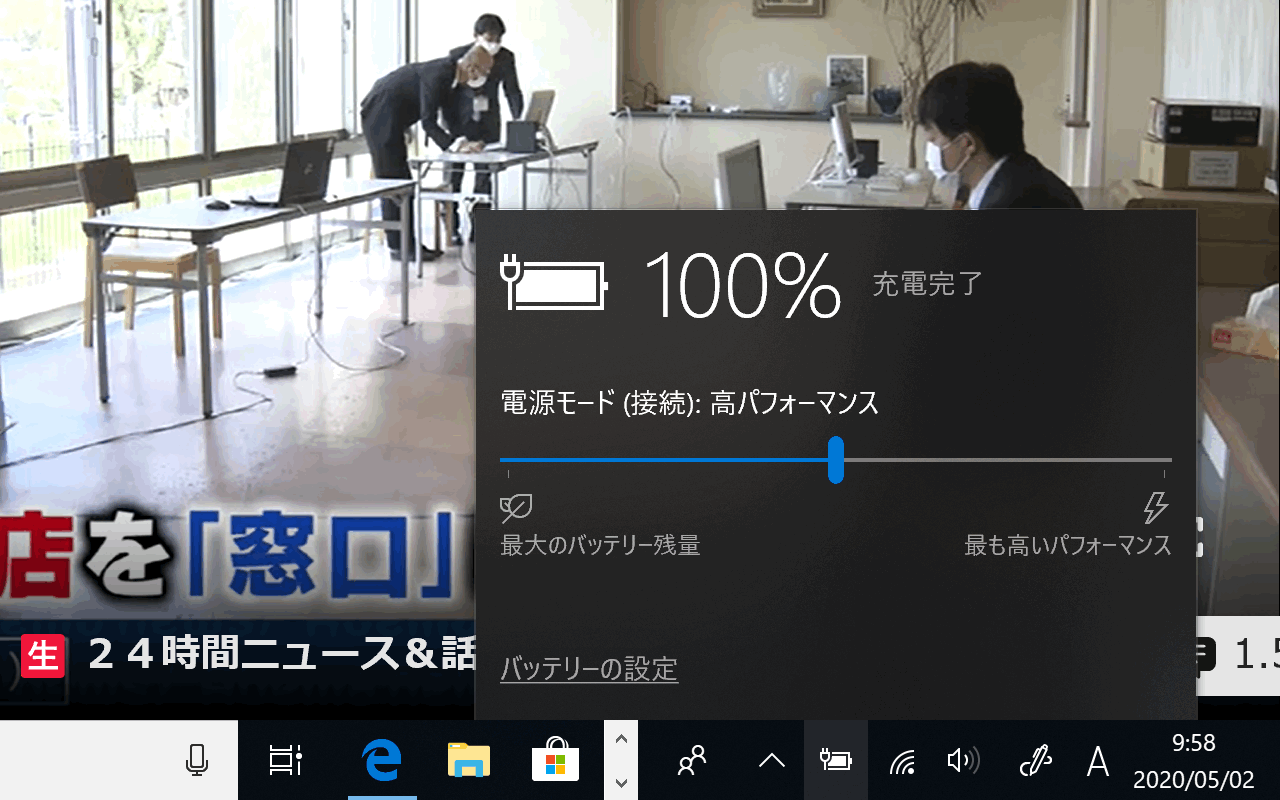This screenshot has width=1280, height=800.
Task: Click the microphone icon in the taskbar
Action: click(197, 761)
